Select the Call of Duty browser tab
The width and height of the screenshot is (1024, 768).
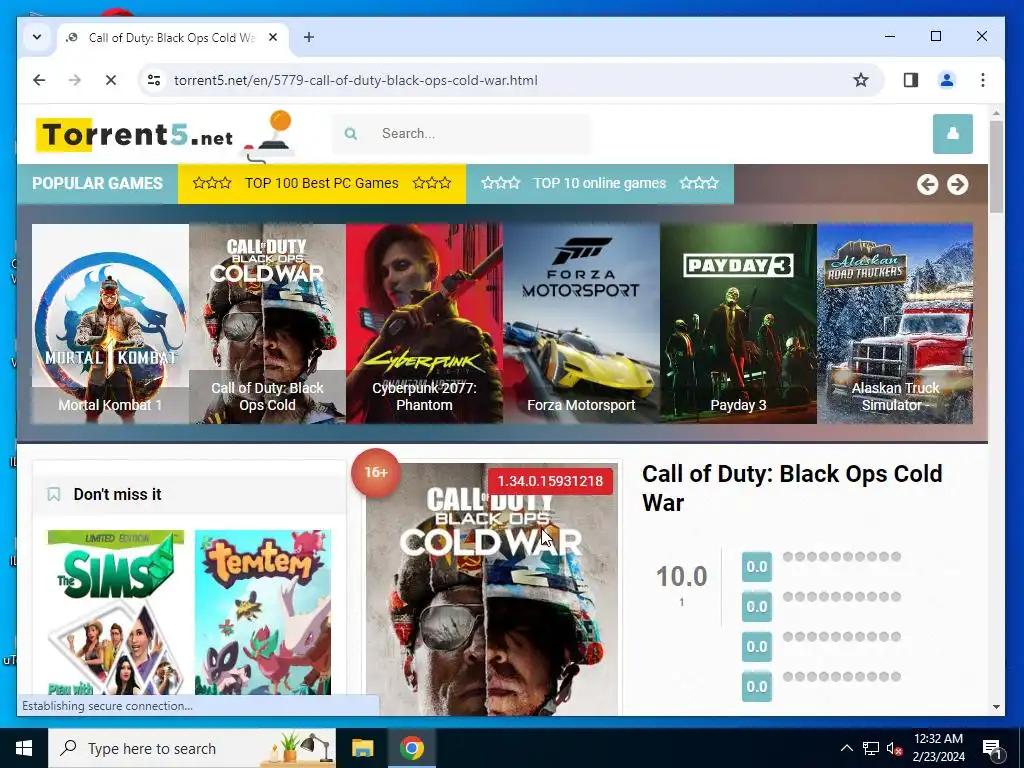click(172, 37)
